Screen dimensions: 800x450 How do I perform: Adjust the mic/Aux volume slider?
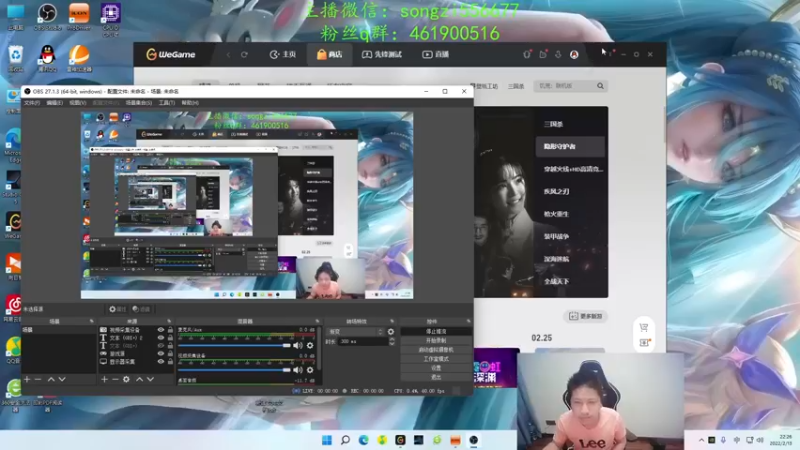pos(234,345)
